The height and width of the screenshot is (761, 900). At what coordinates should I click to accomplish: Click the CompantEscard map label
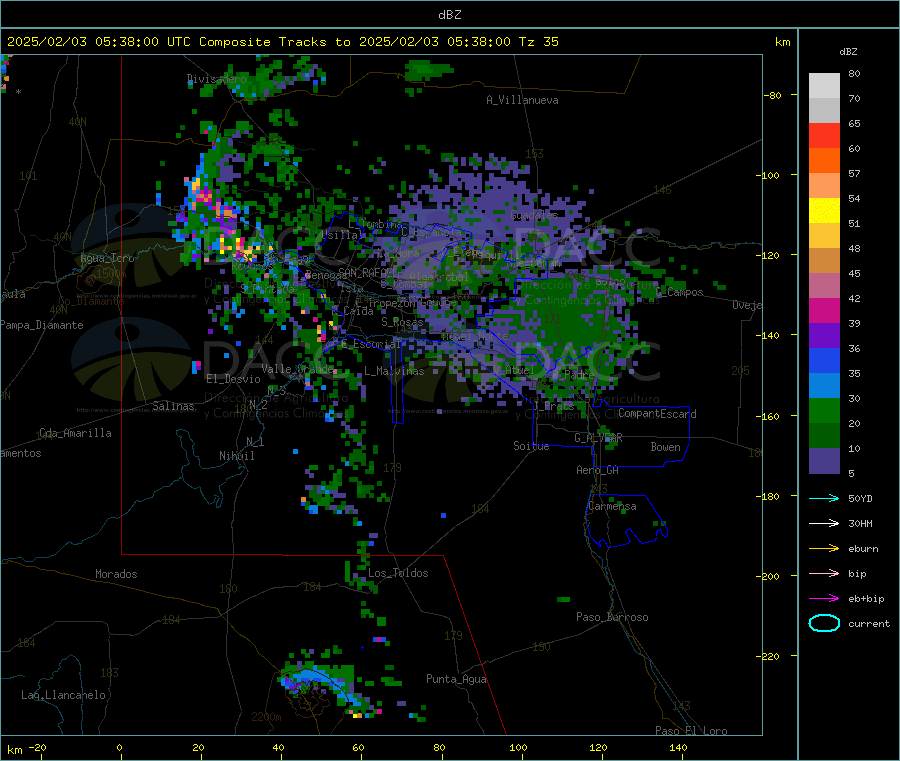tap(657, 414)
